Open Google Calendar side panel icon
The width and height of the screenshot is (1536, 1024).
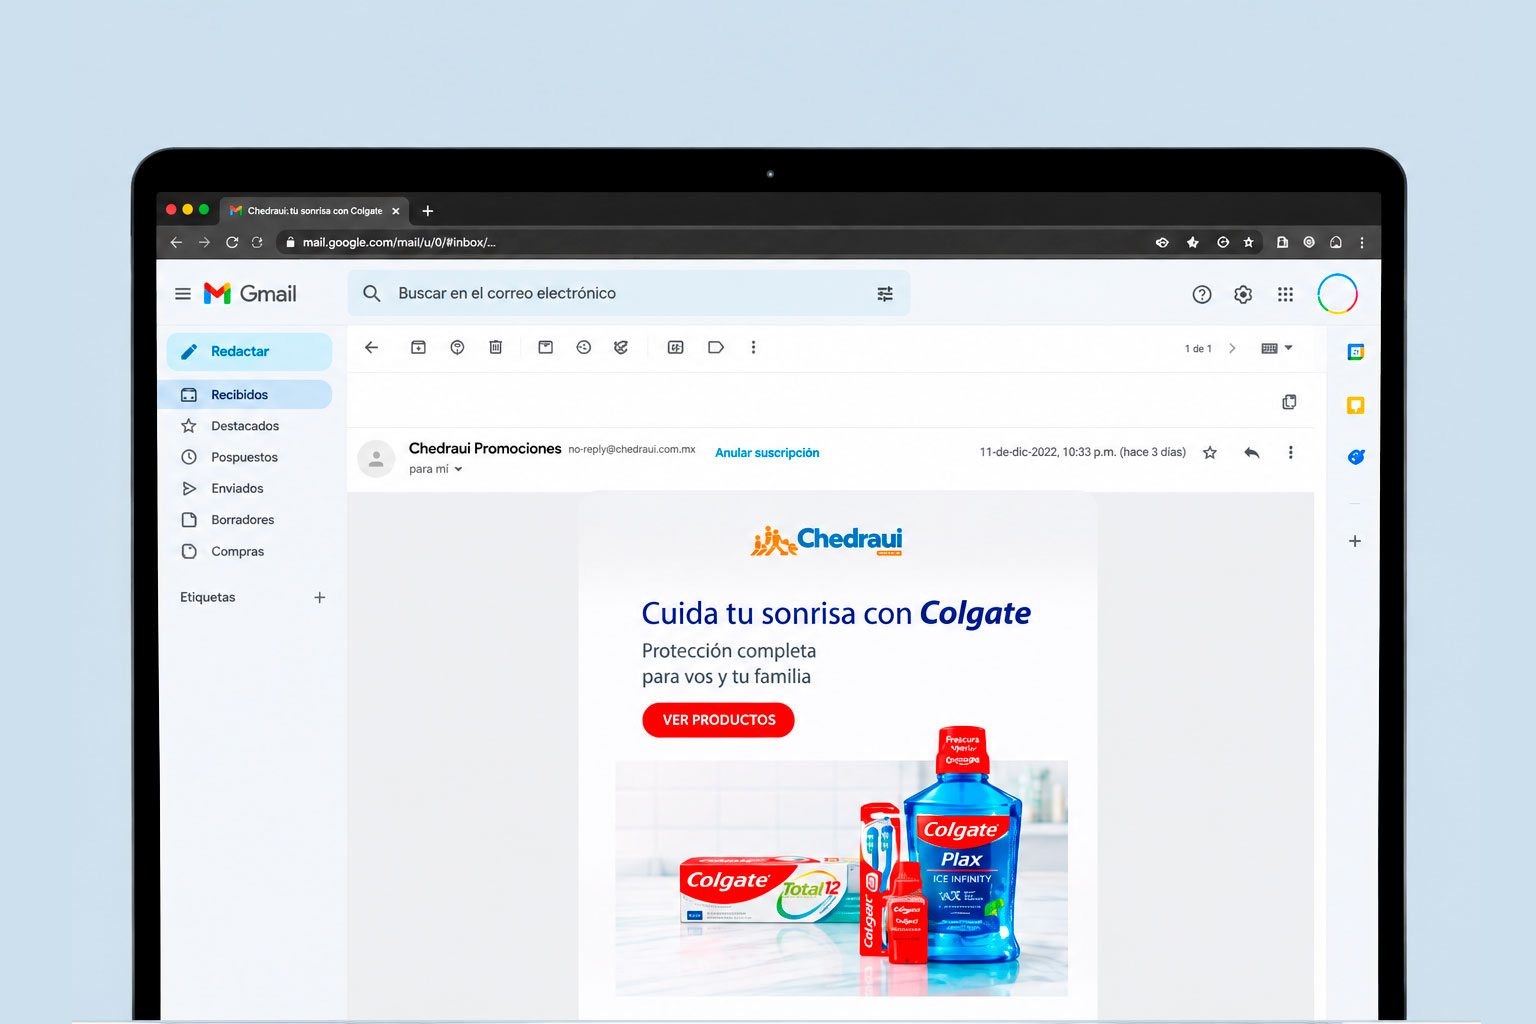1355,352
